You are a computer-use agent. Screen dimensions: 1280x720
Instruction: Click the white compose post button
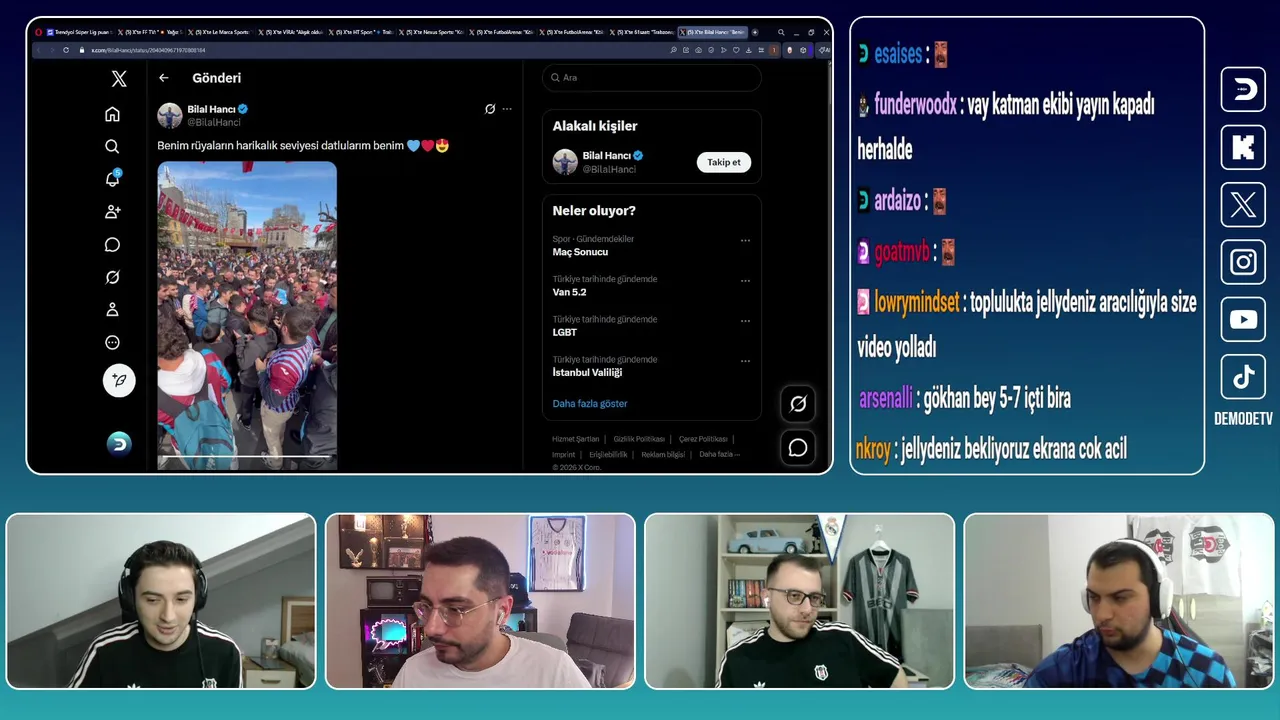tap(119, 380)
